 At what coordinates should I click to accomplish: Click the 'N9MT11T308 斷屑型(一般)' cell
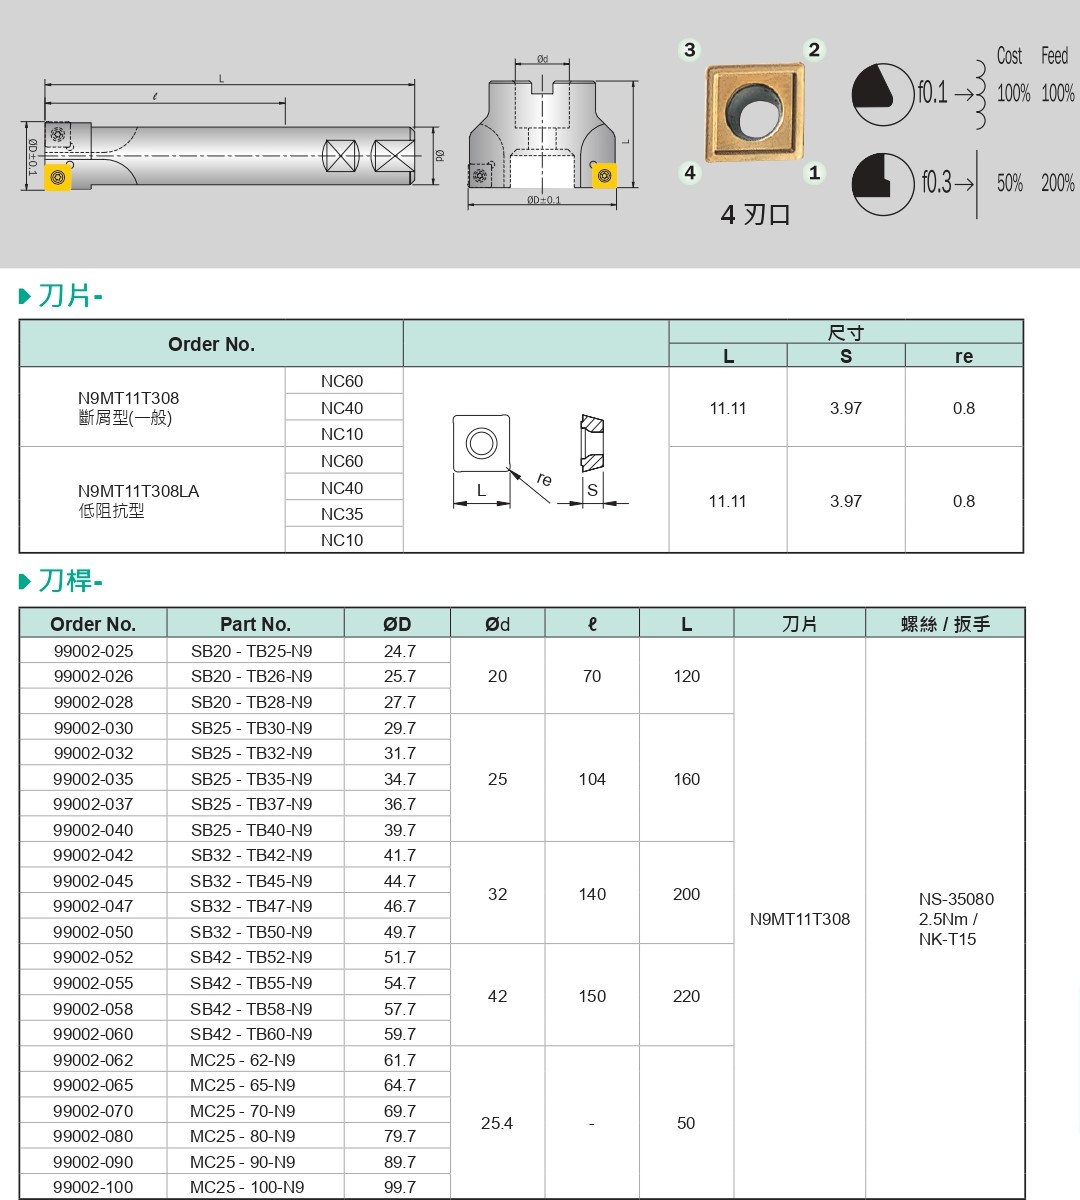pos(152,407)
